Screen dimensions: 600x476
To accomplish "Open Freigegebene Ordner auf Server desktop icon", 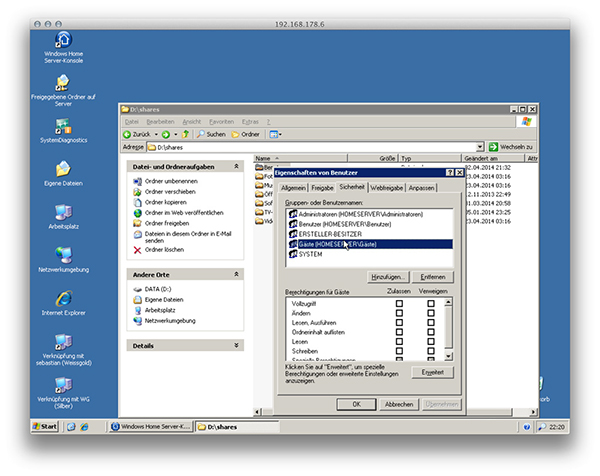I will click(x=63, y=90).
